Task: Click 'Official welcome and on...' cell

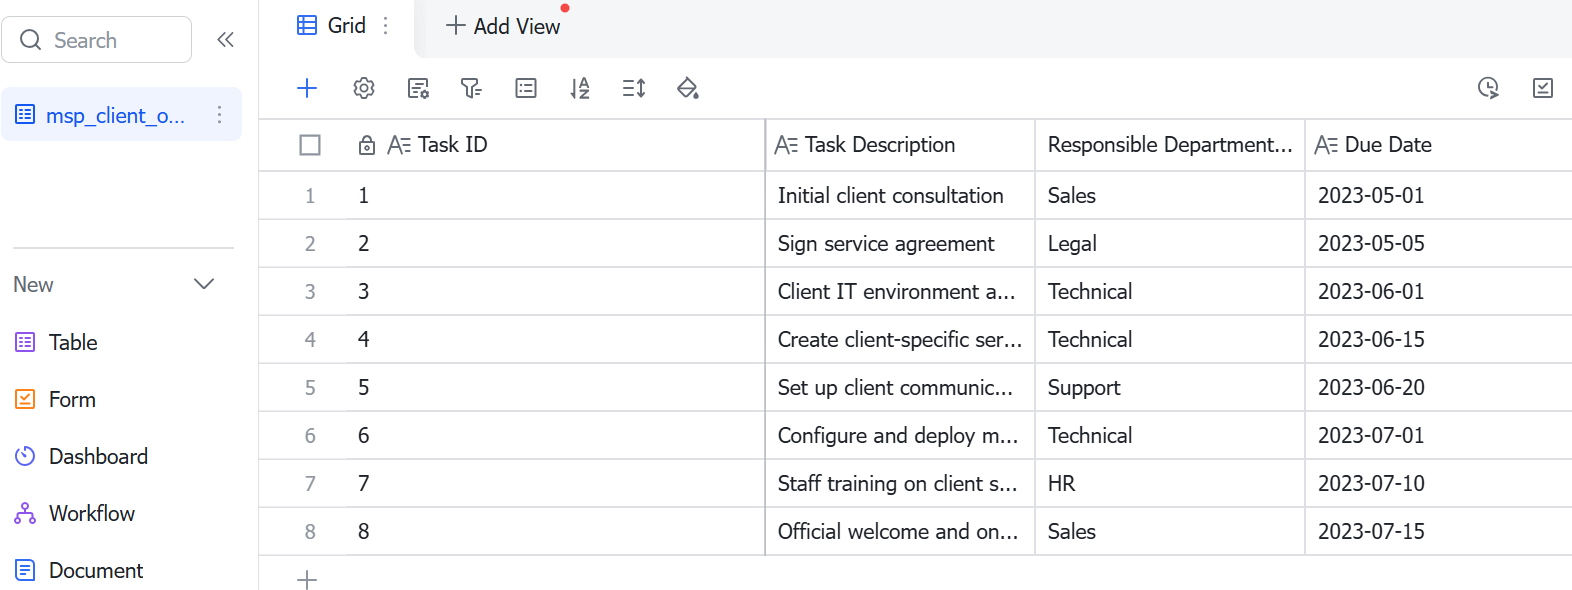Action: pyautogui.click(x=900, y=532)
